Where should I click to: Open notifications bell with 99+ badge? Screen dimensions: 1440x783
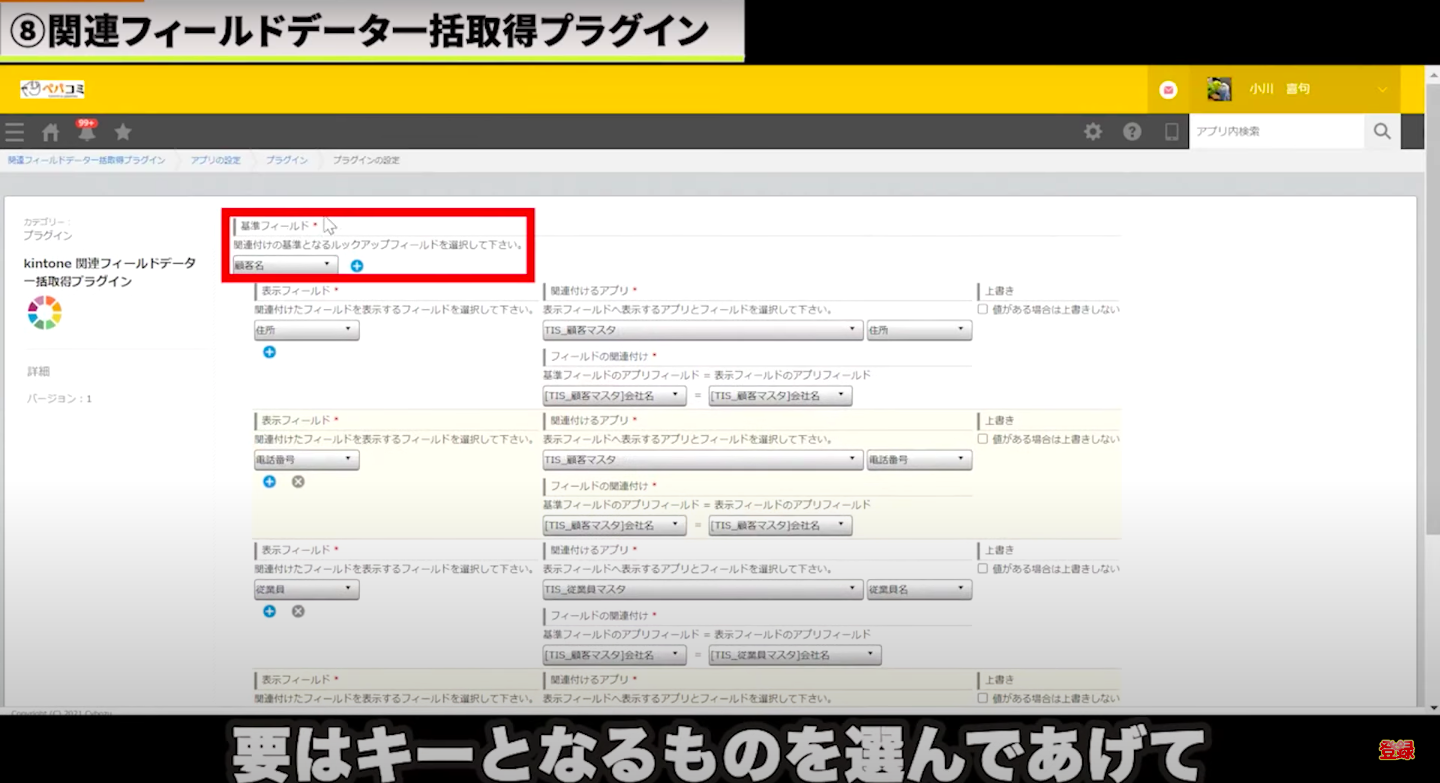pyautogui.click(x=87, y=132)
